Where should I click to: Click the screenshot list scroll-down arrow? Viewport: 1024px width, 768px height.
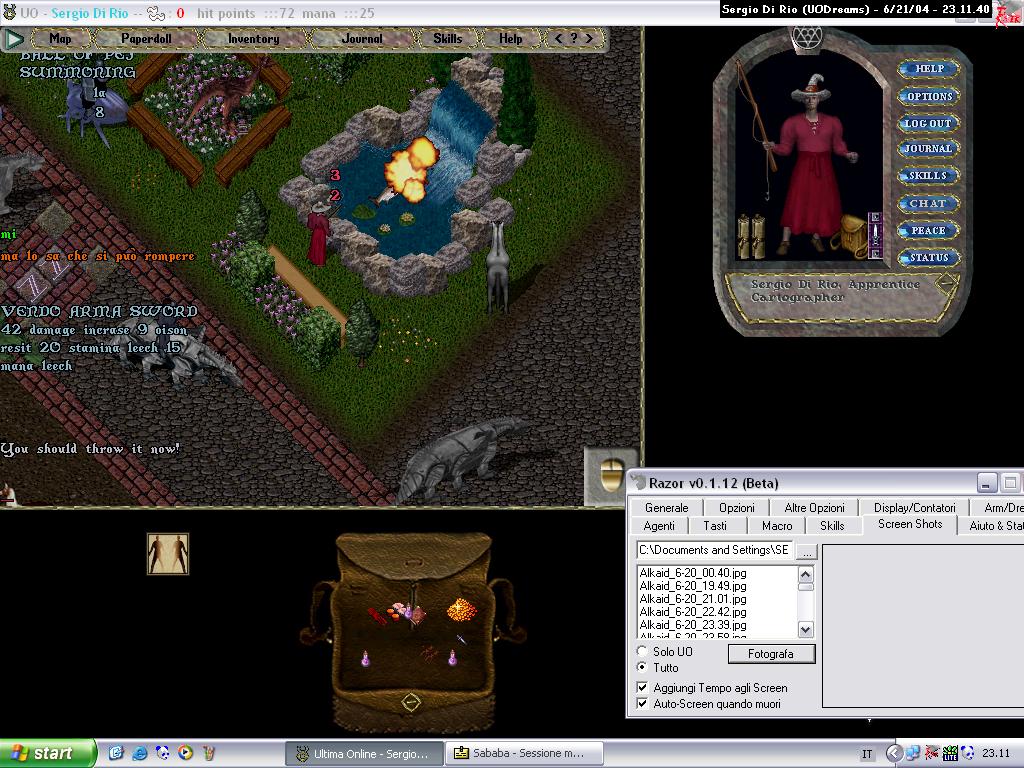(805, 630)
